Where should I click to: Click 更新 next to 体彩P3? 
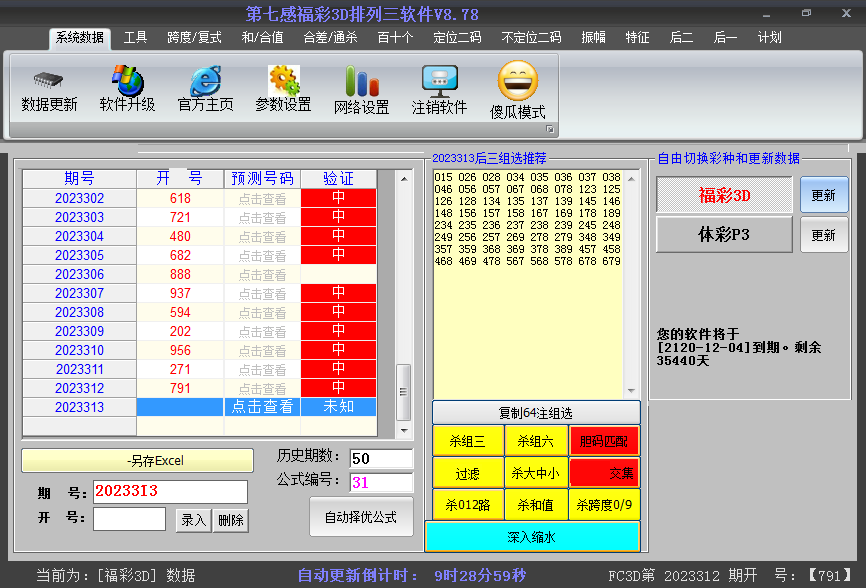[823, 235]
